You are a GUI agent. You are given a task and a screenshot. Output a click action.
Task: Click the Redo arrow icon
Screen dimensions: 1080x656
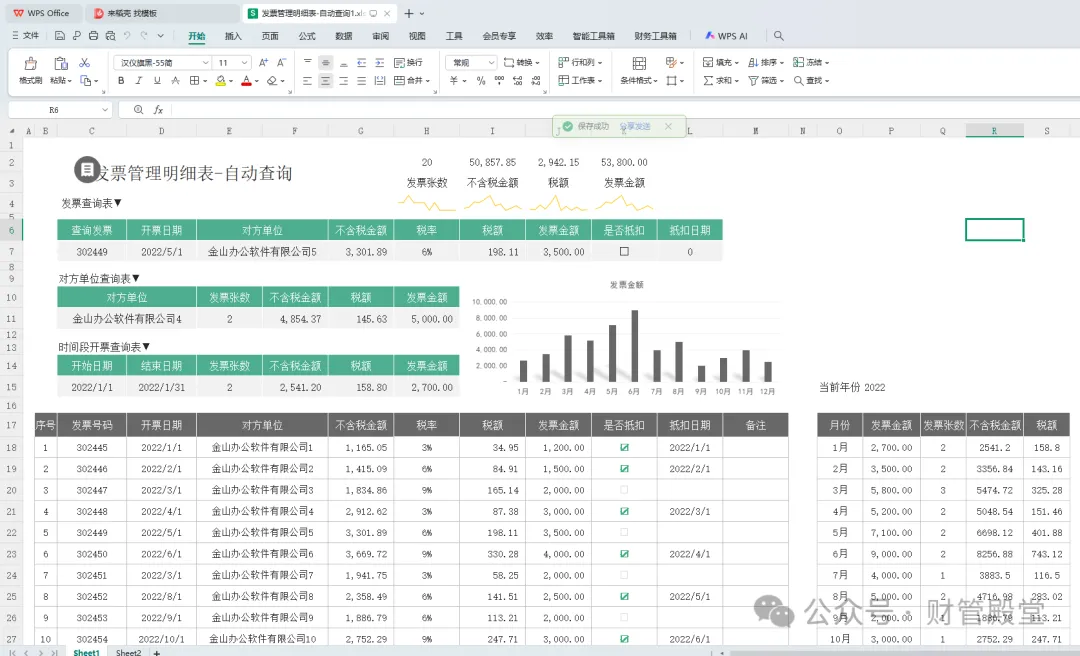144,36
